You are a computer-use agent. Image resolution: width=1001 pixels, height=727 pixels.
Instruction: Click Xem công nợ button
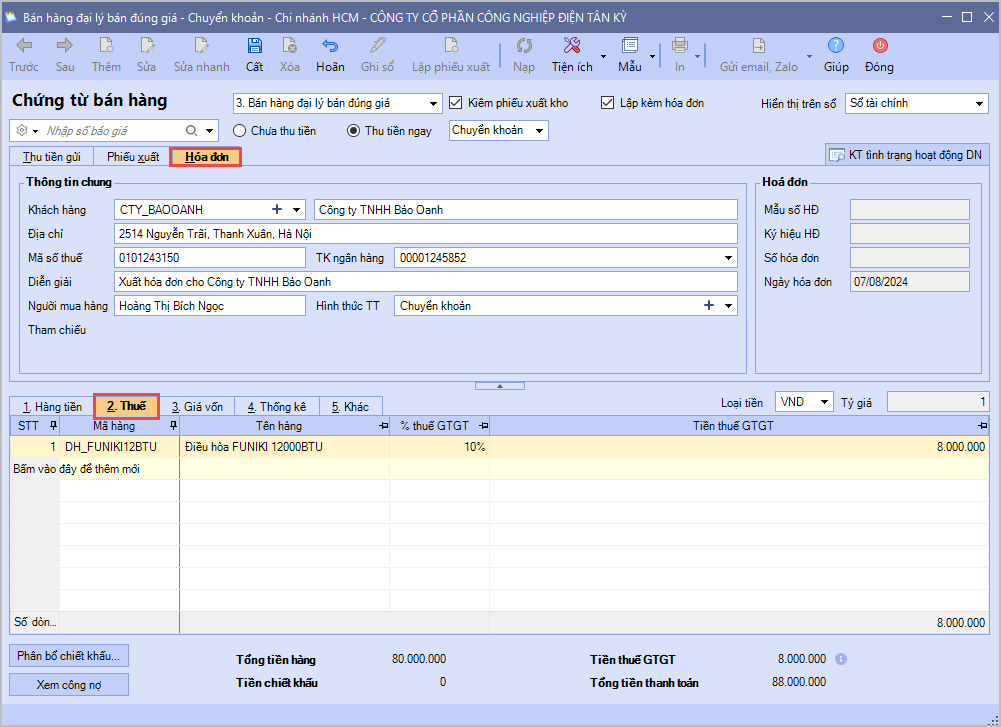click(x=69, y=685)
